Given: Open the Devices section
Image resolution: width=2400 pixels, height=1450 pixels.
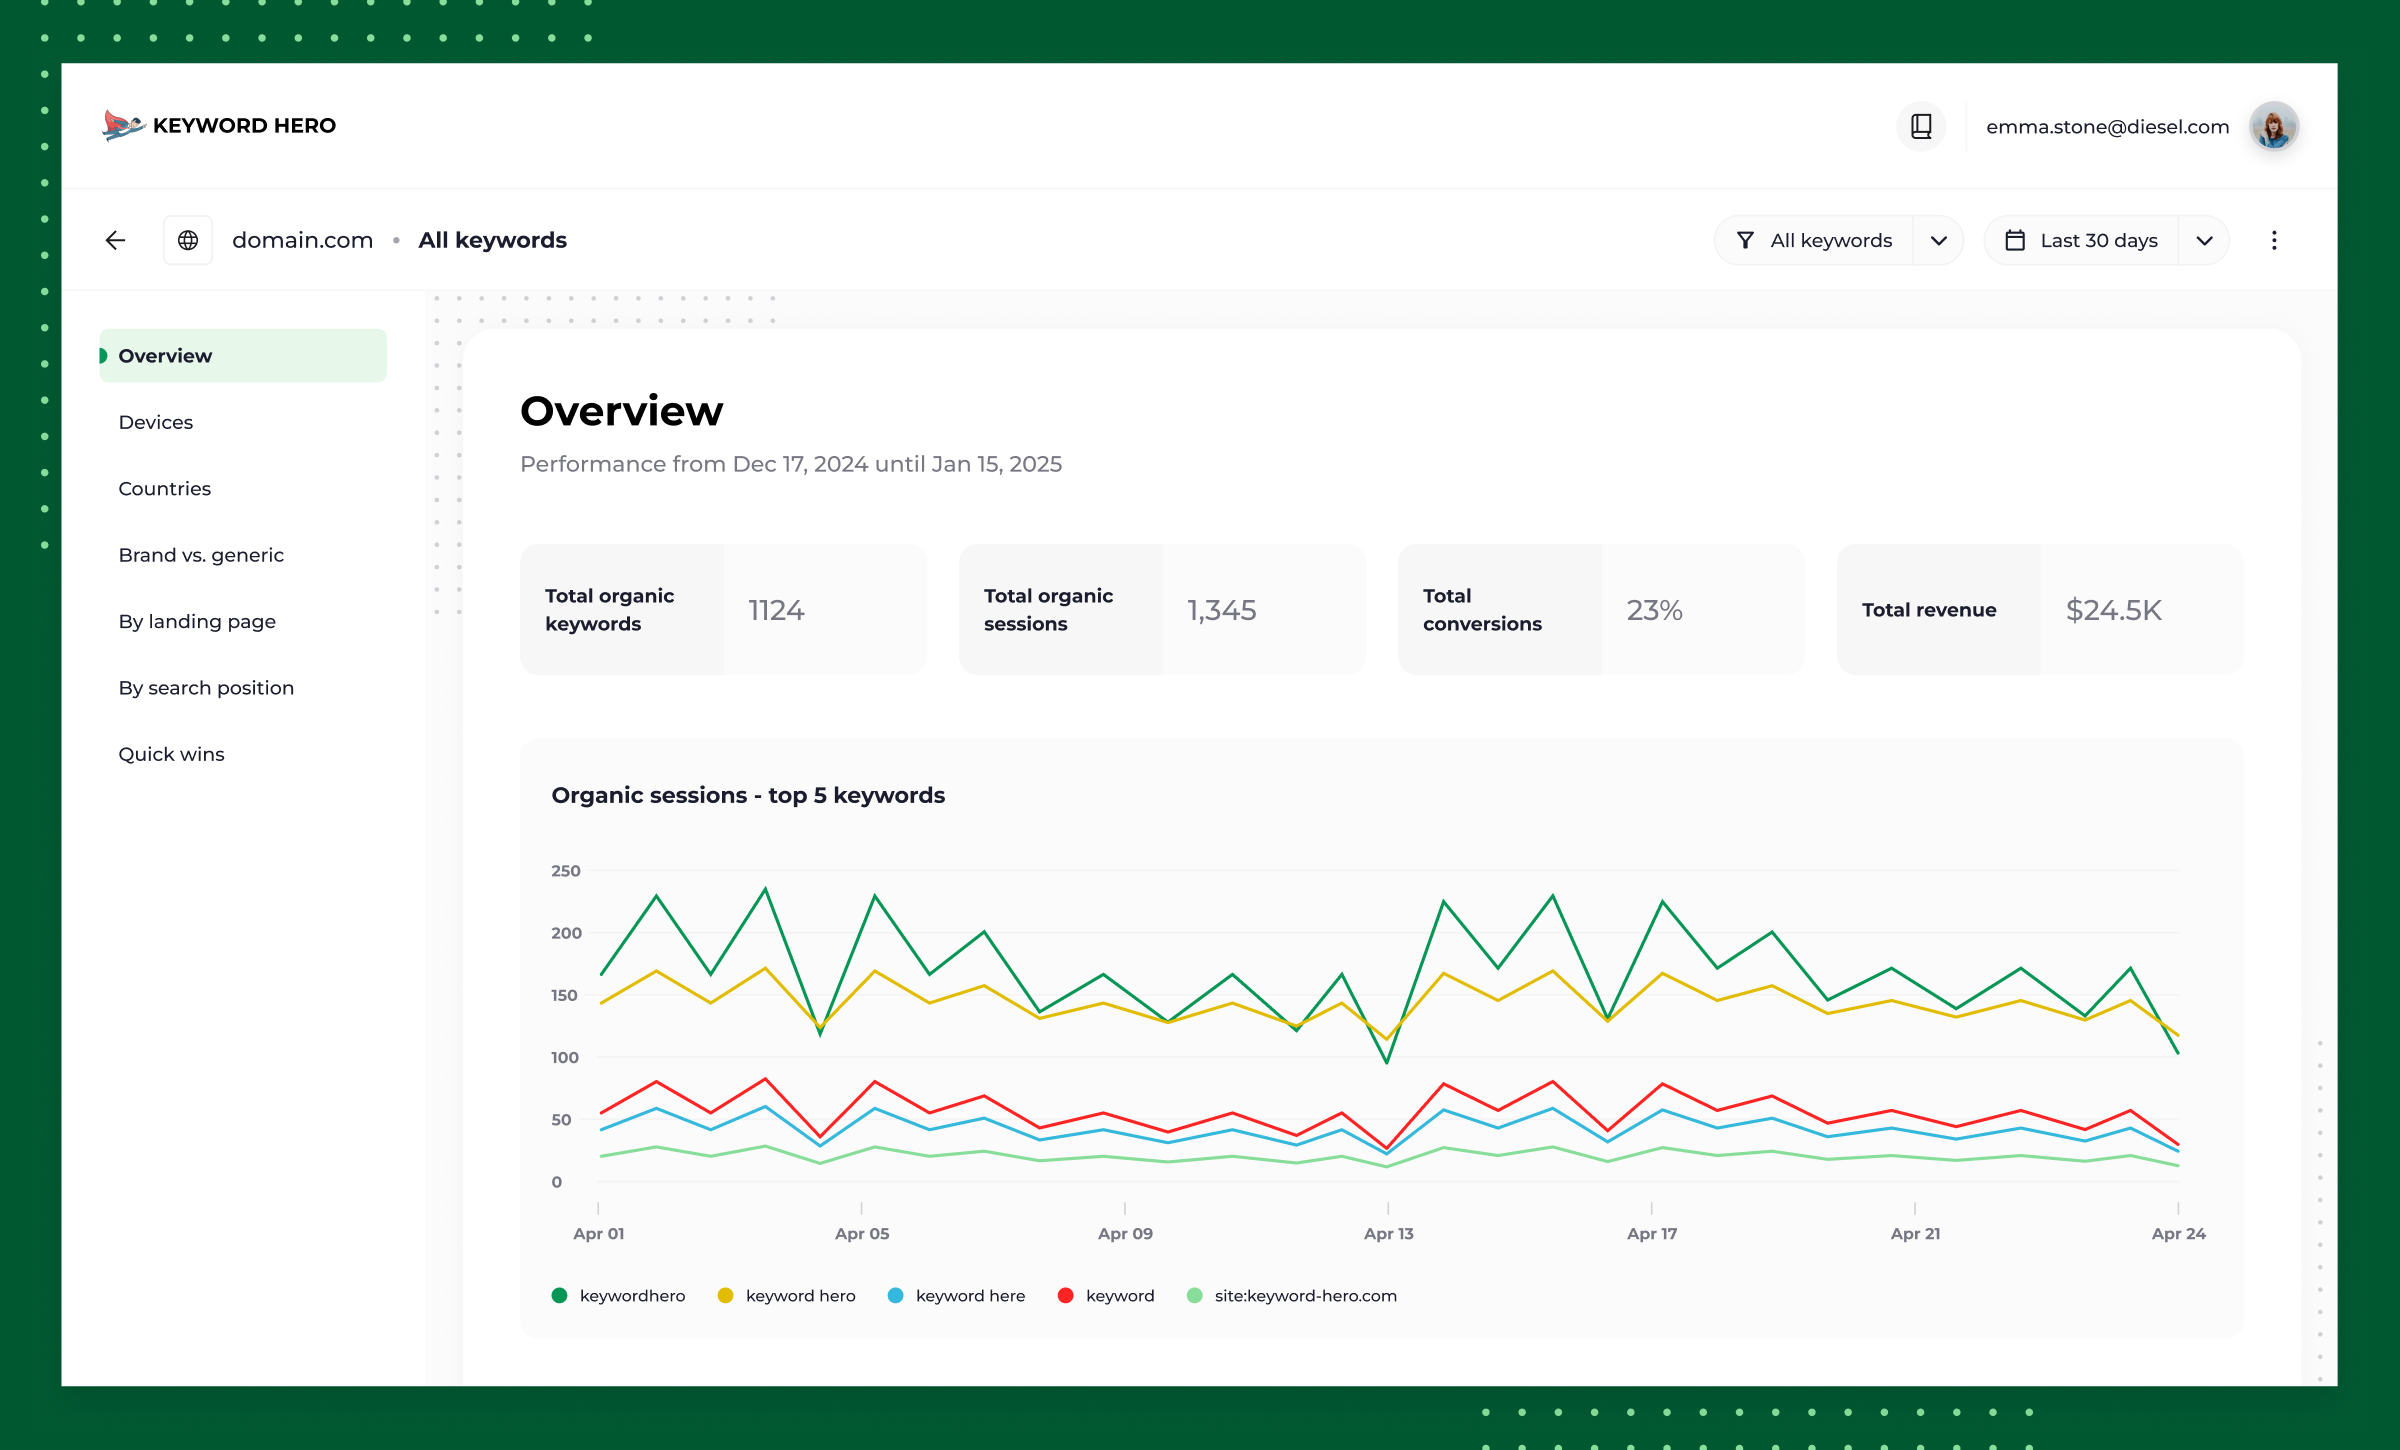Looking at the screenshot, I should 155,422.
